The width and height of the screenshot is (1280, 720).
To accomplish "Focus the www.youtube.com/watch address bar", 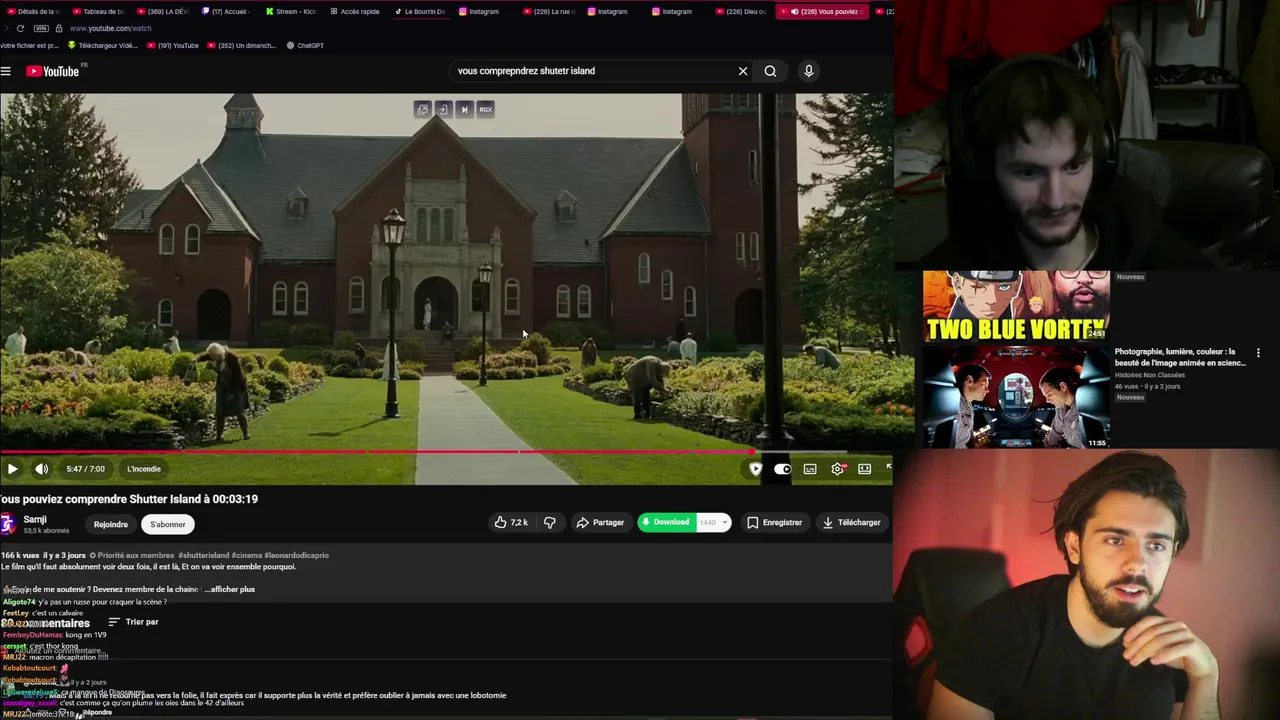I will pos(111,28).
